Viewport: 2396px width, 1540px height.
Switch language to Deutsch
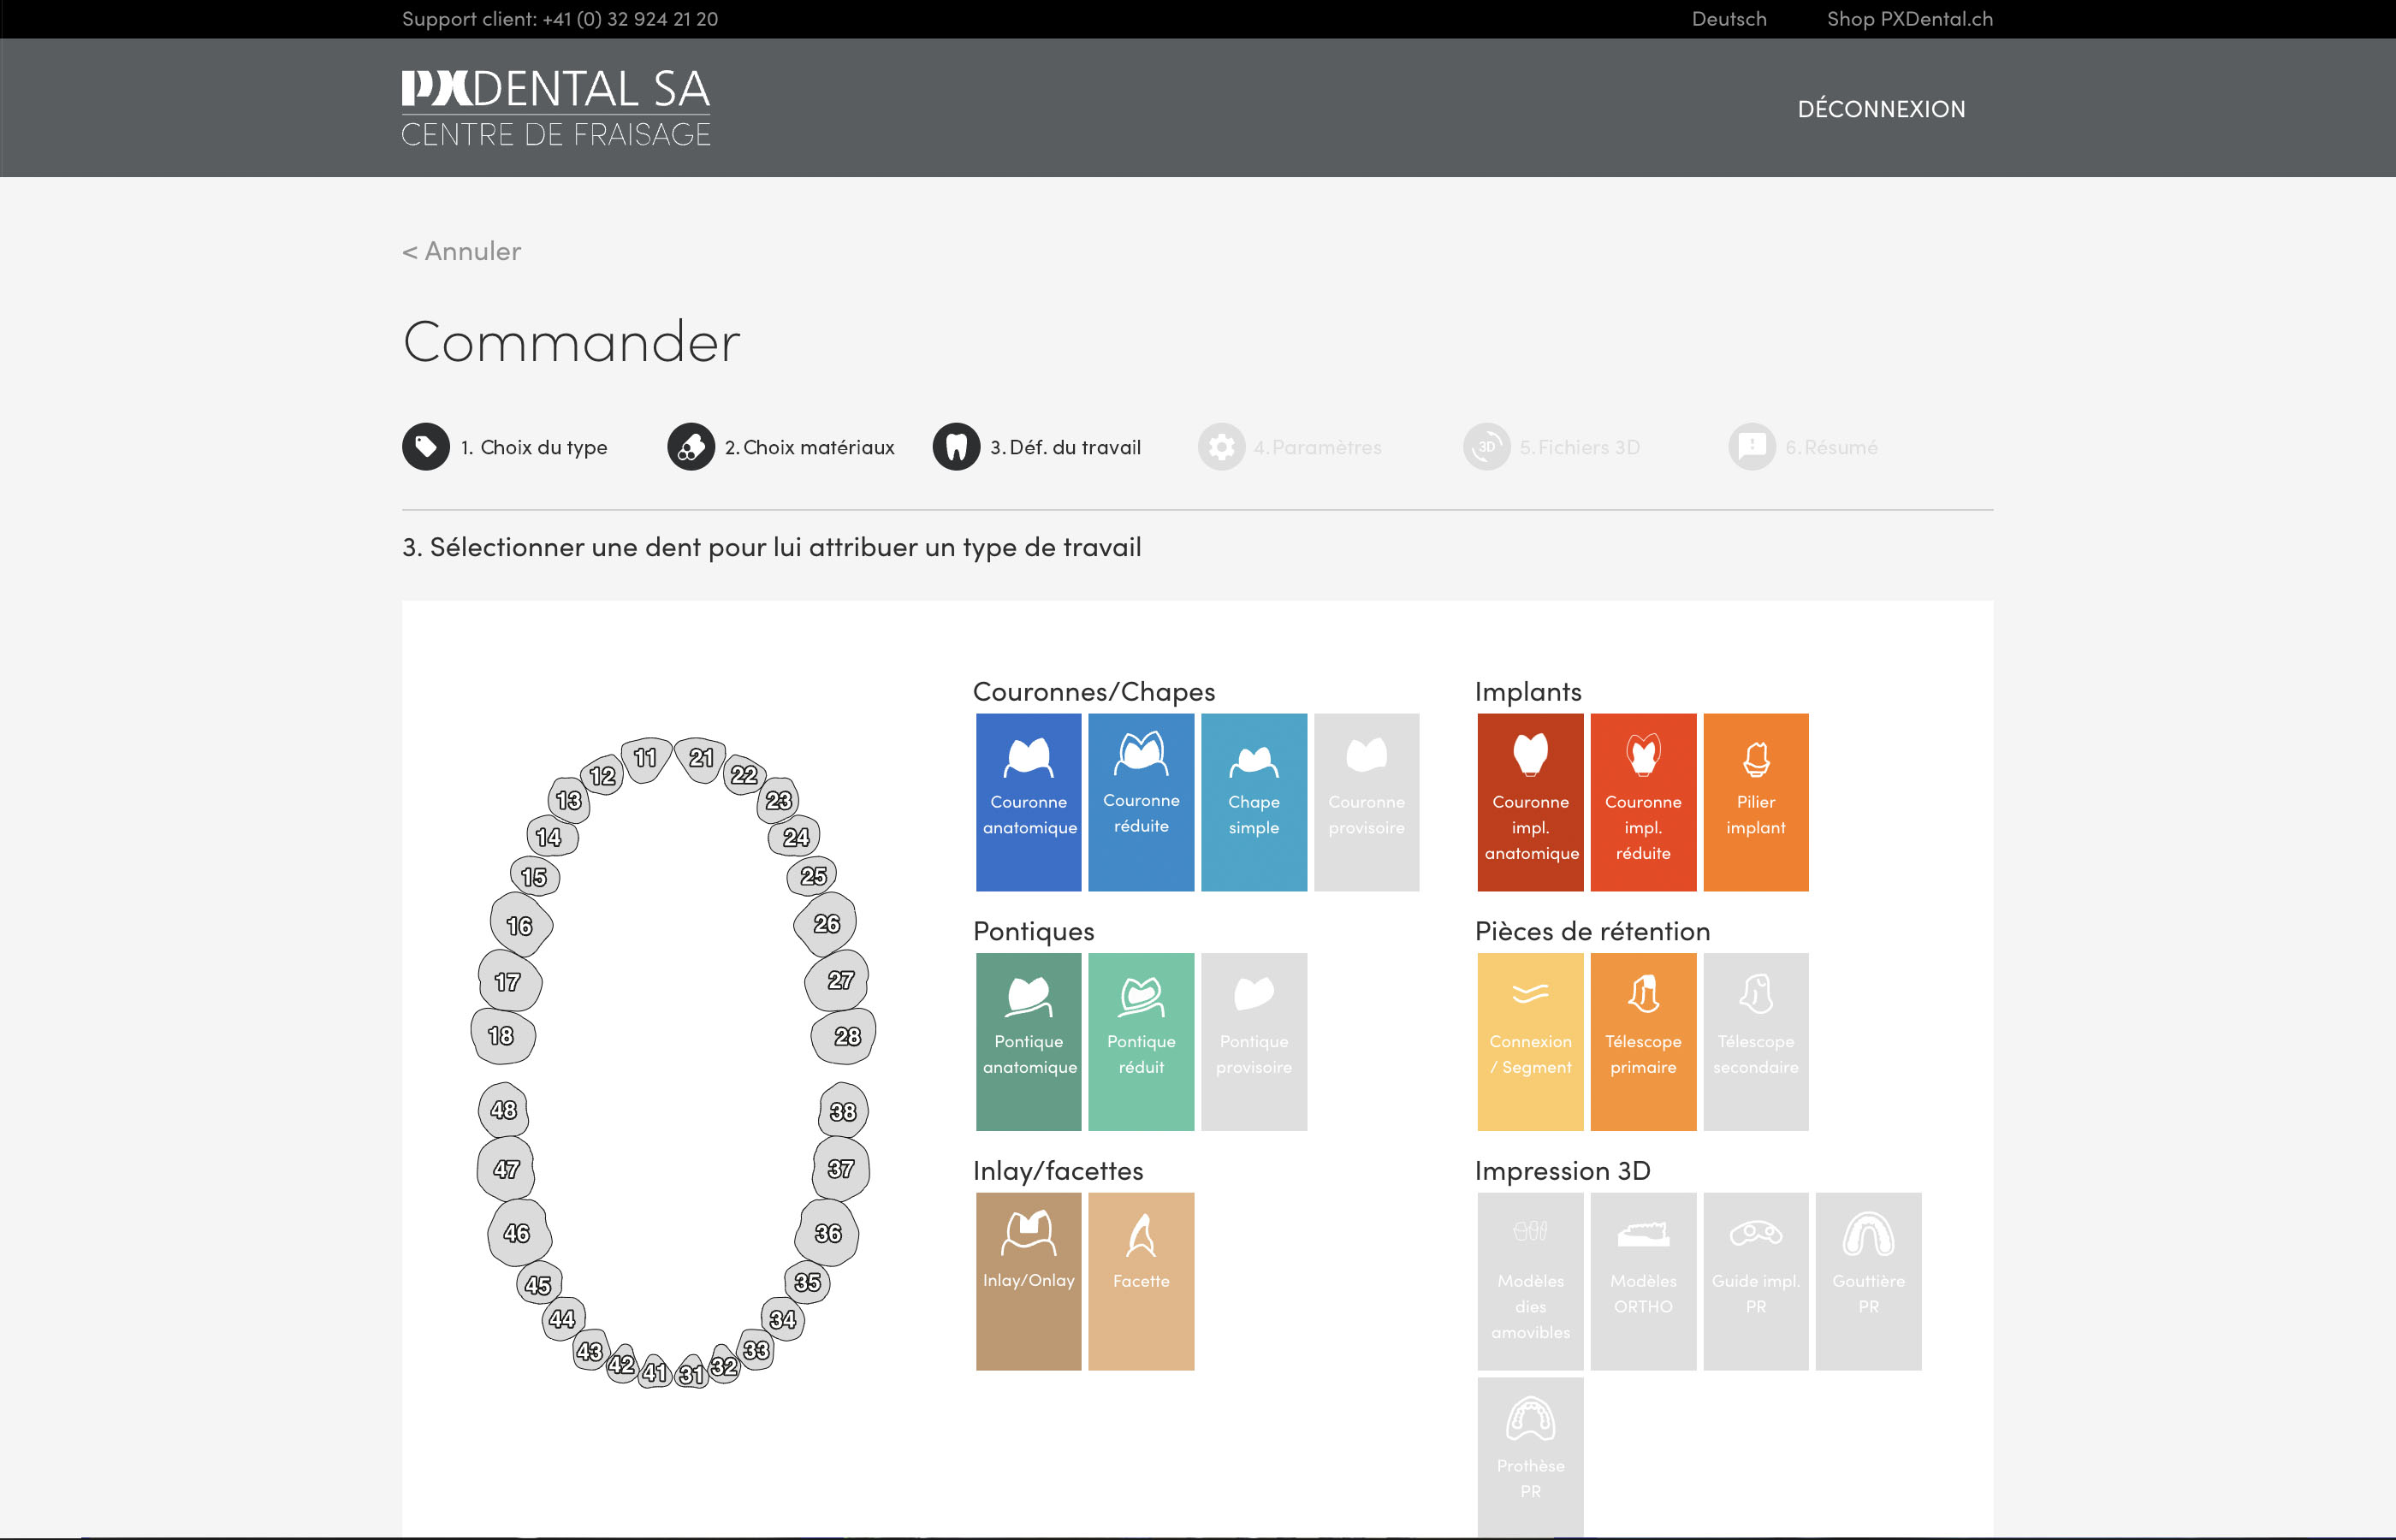(x=1728, y=19)
